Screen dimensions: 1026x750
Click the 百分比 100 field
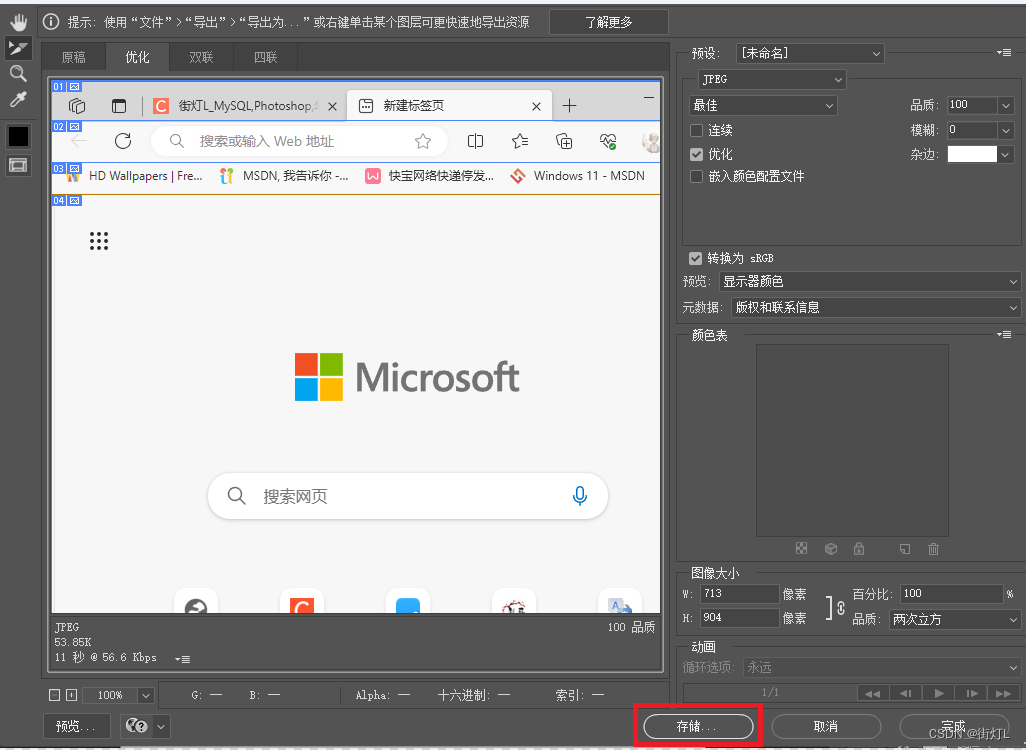[x=951, y=594]
